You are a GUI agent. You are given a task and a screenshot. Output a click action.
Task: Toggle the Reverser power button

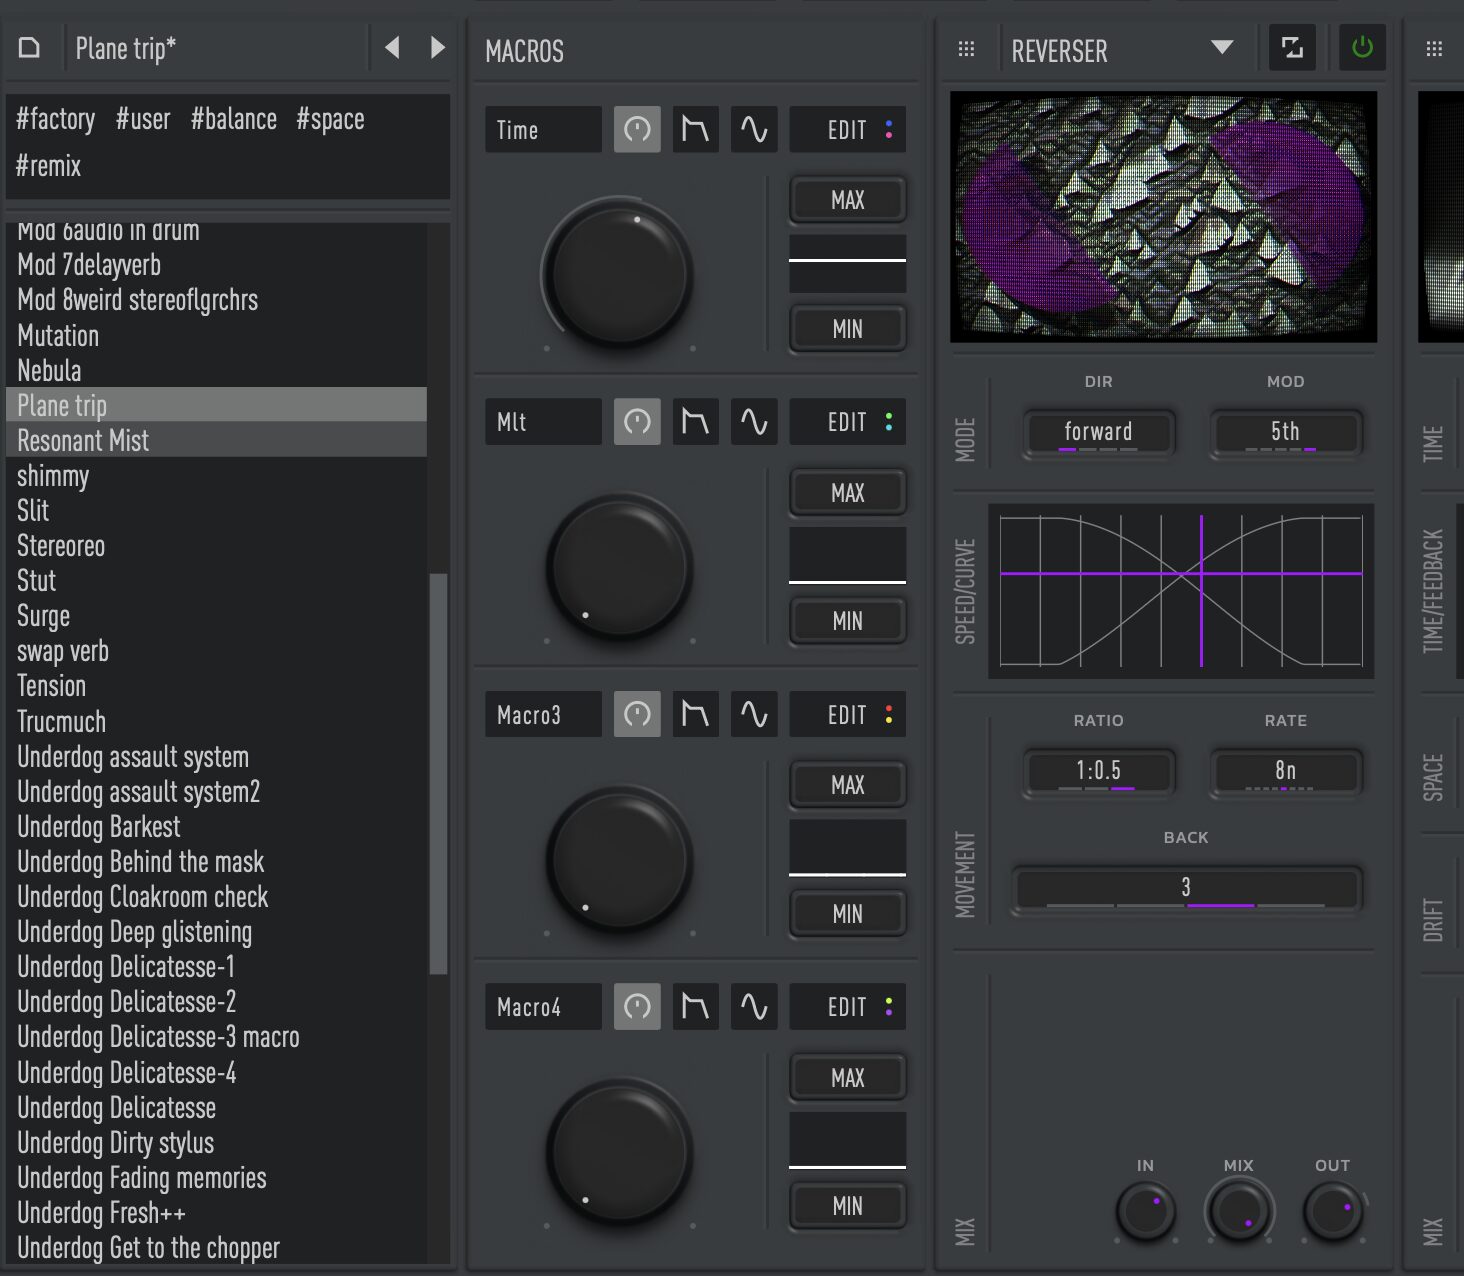pyautogui.click(x=1362, y=47)
